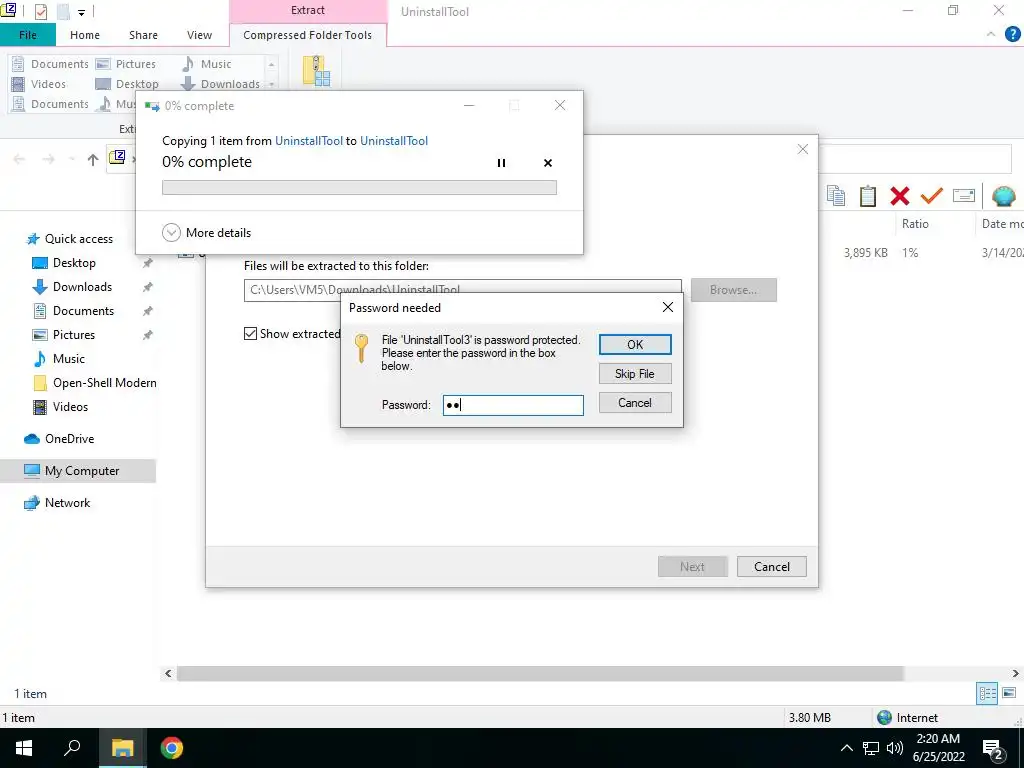Switch to details view icon at bottom right

pyautogui.click(x=987, y=693)
